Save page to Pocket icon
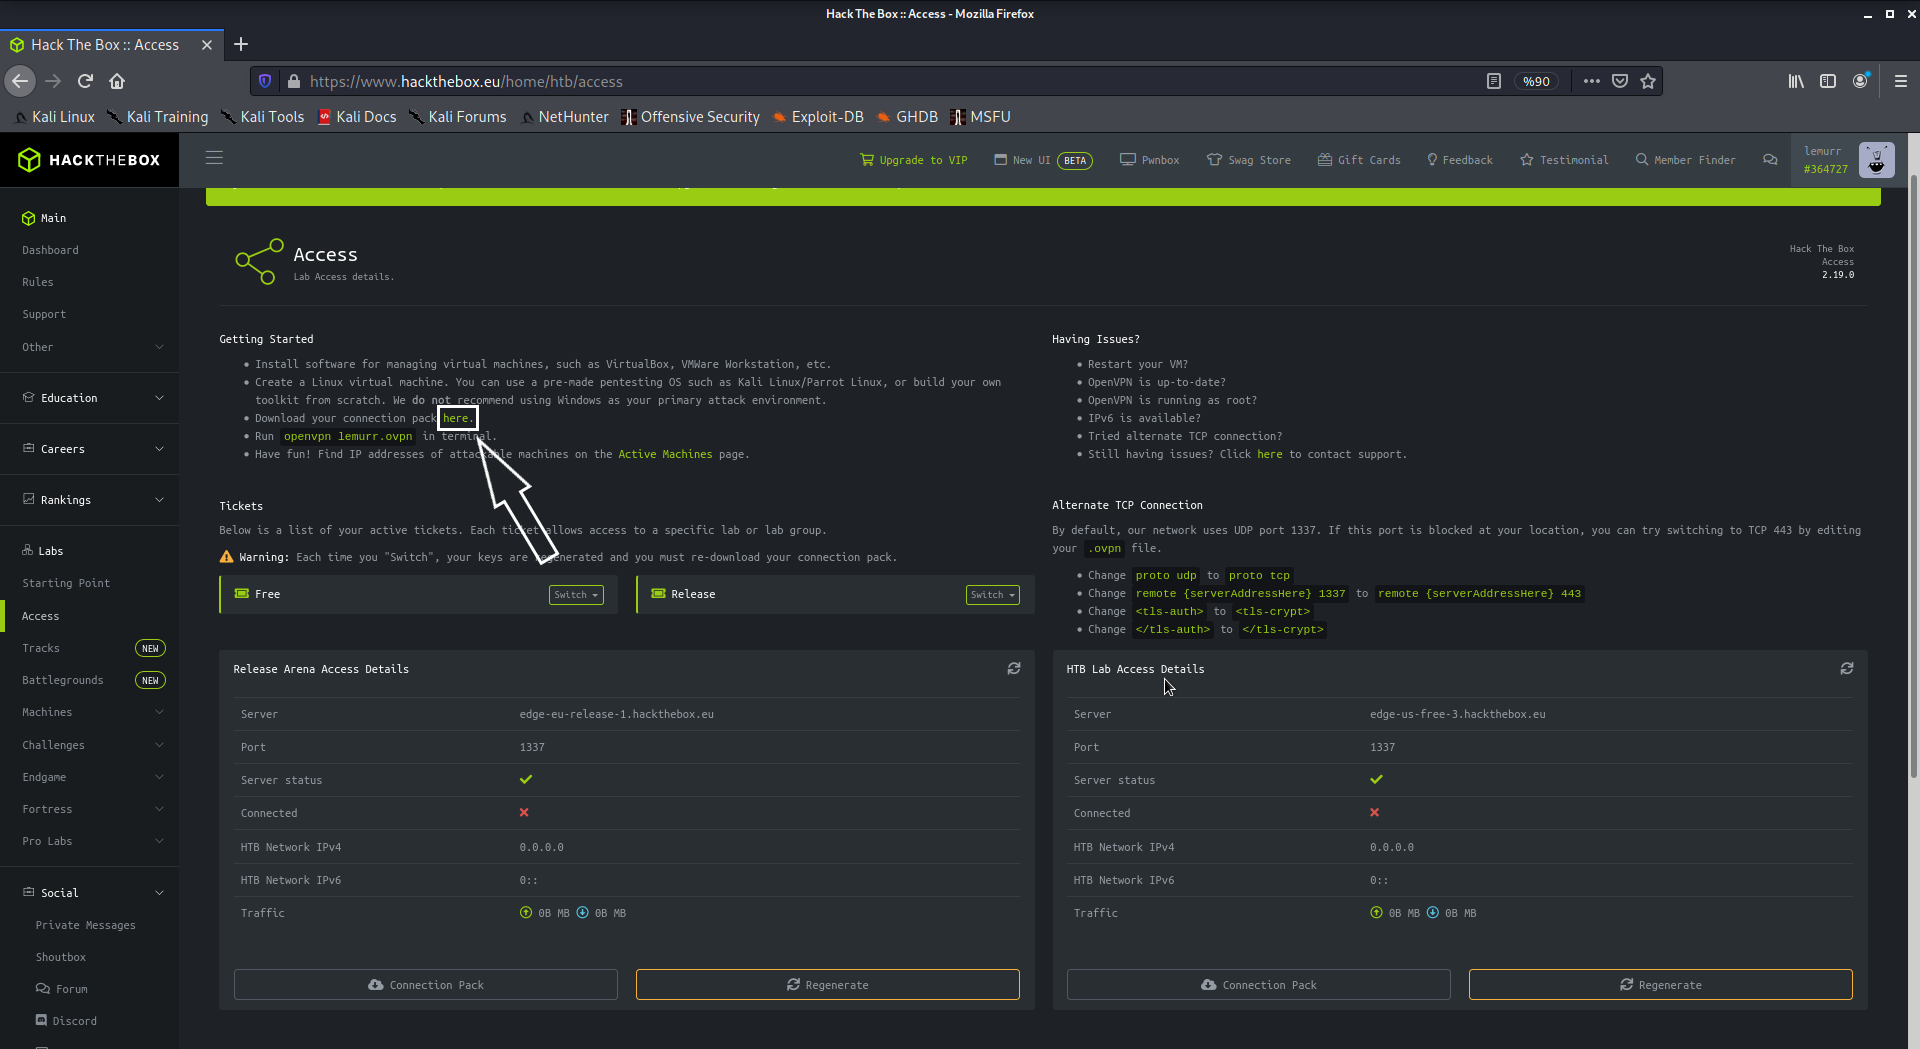 [x=1620, y=81]
